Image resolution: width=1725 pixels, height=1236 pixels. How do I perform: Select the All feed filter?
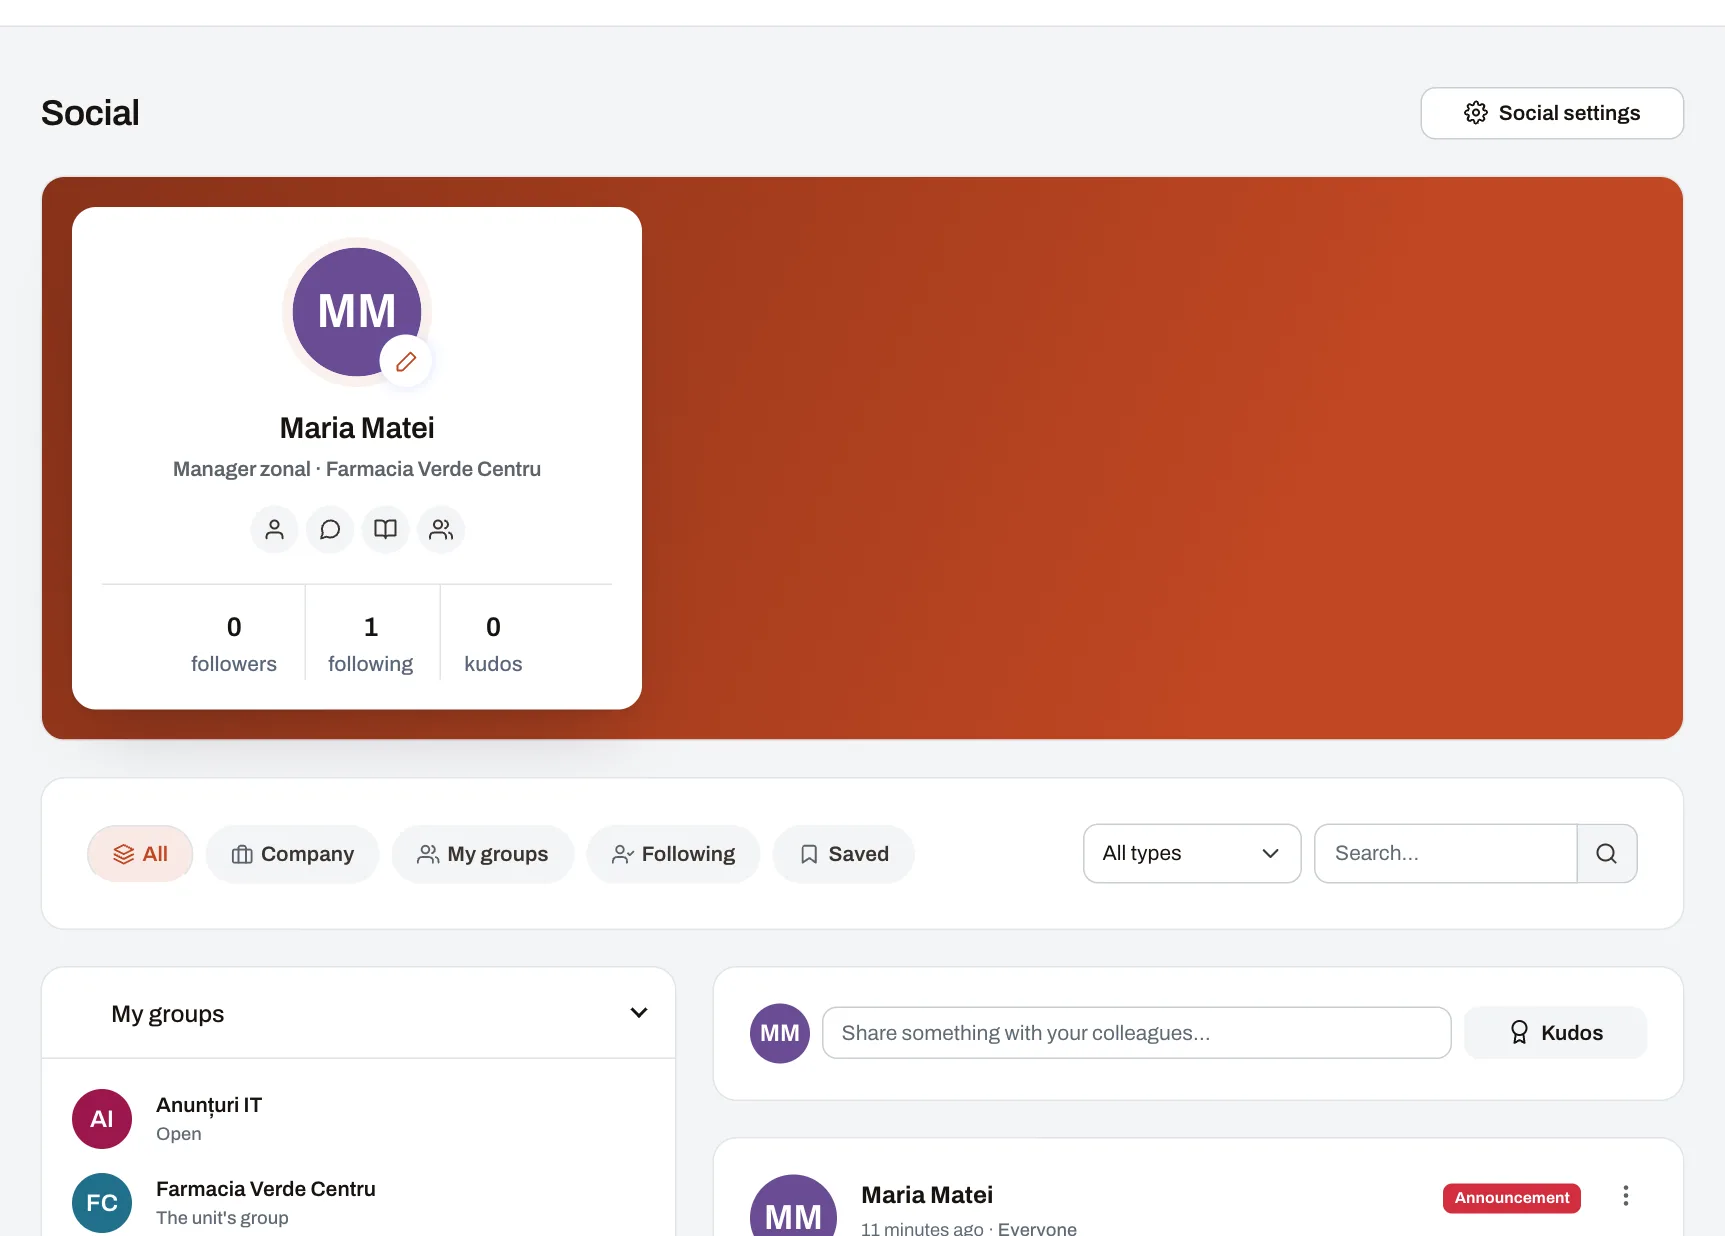point(140,854)
